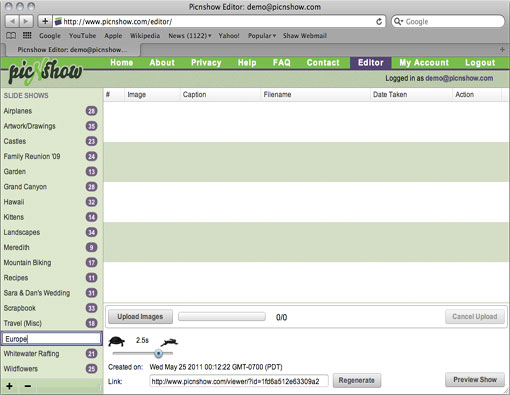Click the Meredith count badge
The width and height of the screenshot is (510, 395).
pyautogui.click(x=91, y=247)
